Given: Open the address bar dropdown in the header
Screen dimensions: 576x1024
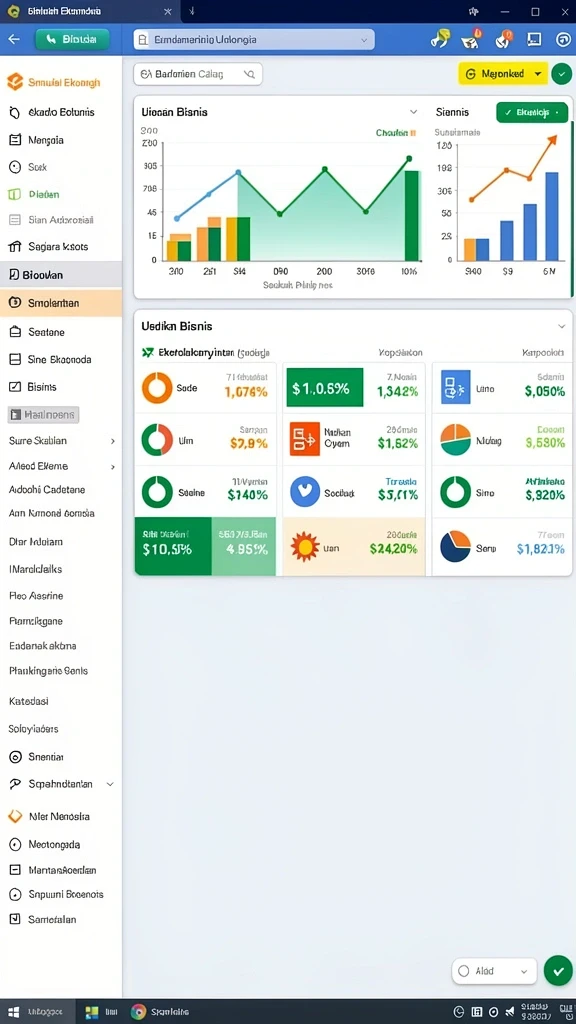Looking at the screenshot, I should pos(364,40).
